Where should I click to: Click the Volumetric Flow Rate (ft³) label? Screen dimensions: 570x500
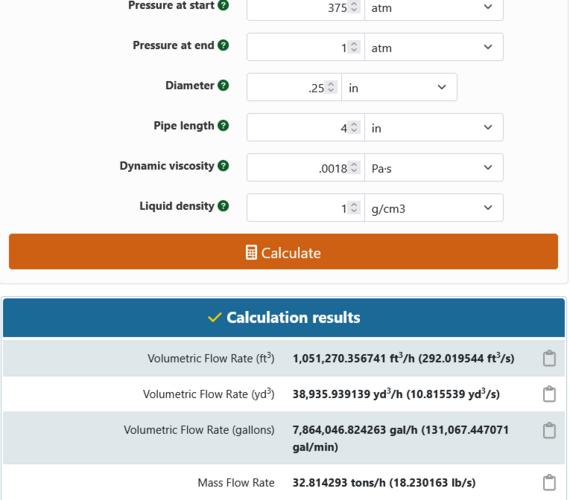click(x=211, y=358)
